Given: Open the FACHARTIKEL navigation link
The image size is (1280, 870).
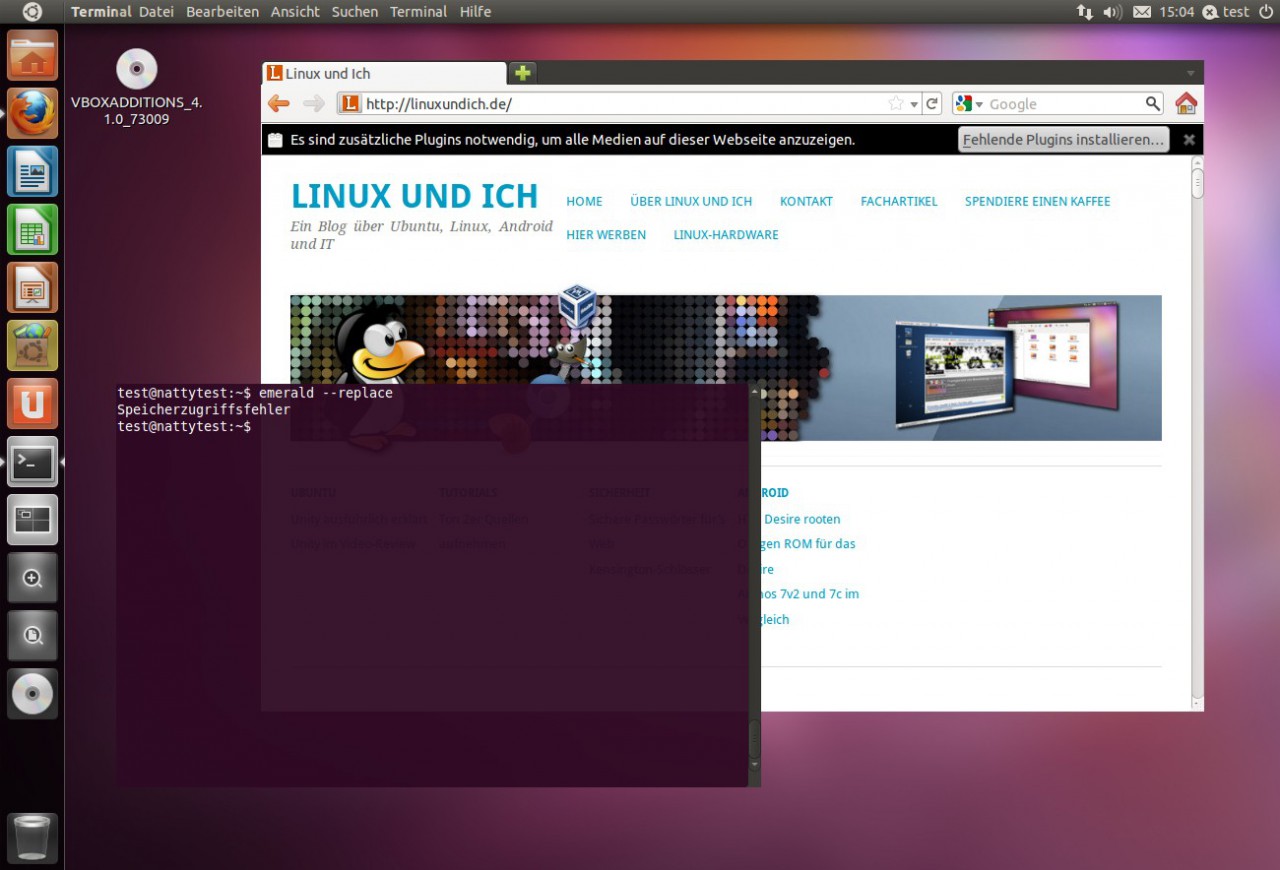Looking at the screenshot, I should [x=899, y=201].
